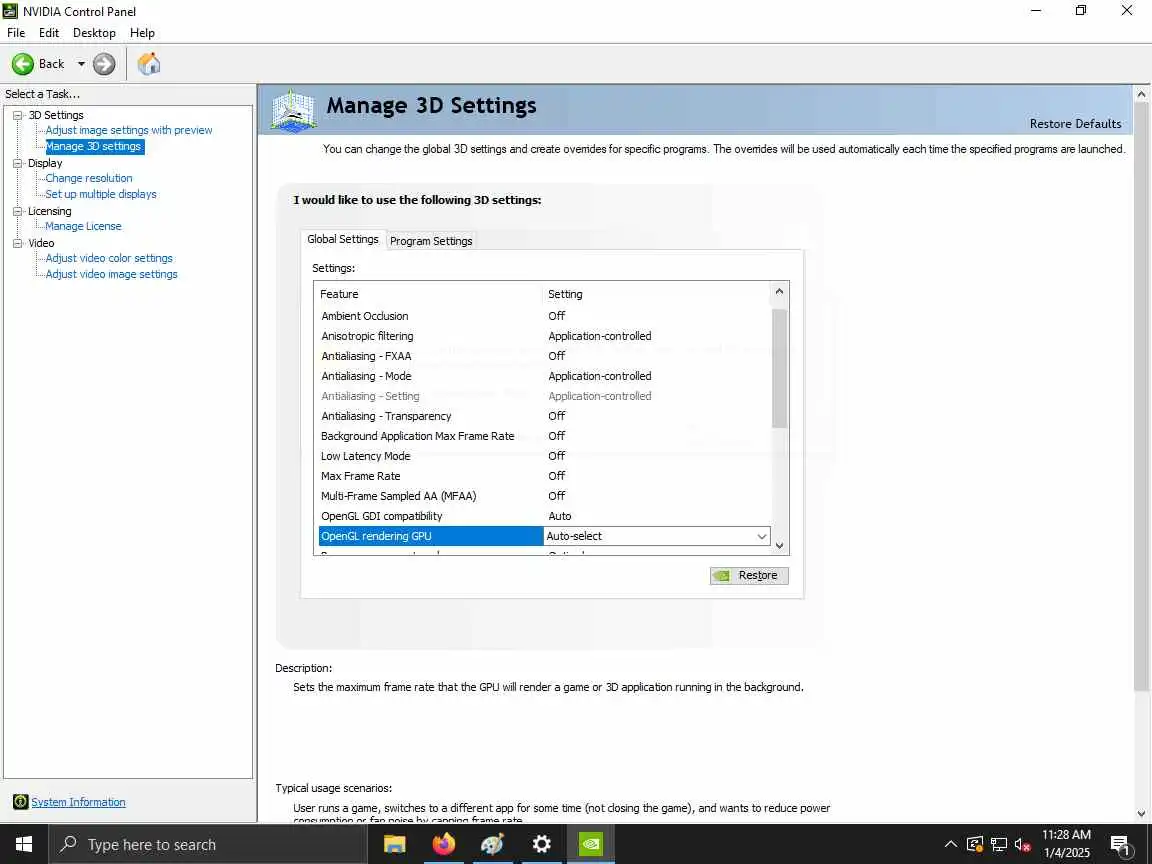Open the File menu
Viewport: 1152px width, 864px height.
pos(16,33)
